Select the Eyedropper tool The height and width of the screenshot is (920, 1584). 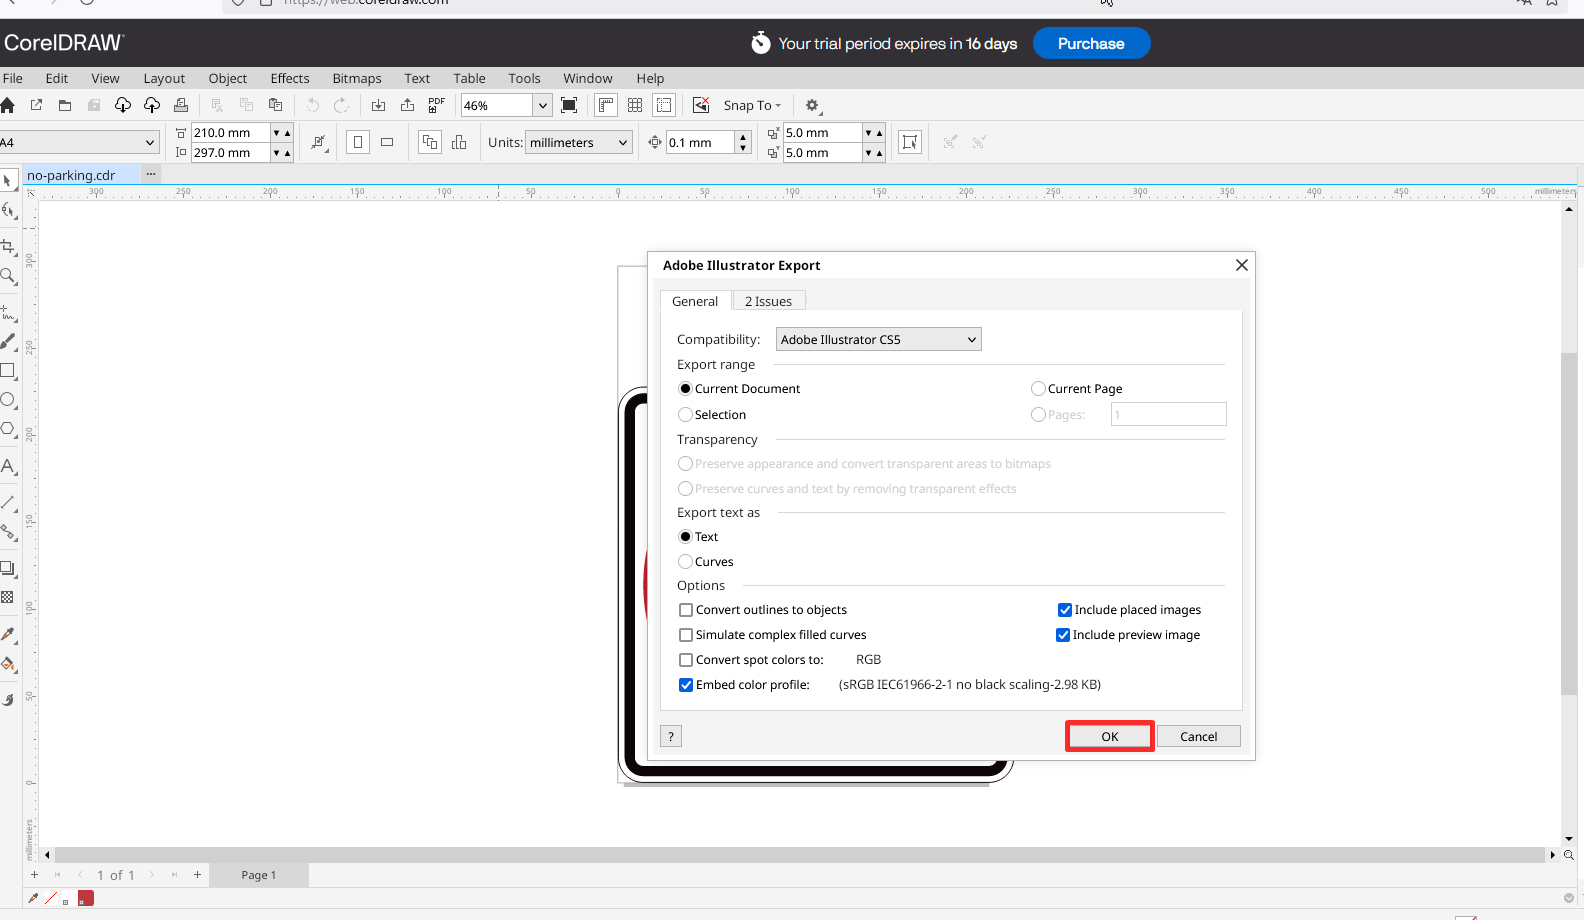tap(8, 635)
